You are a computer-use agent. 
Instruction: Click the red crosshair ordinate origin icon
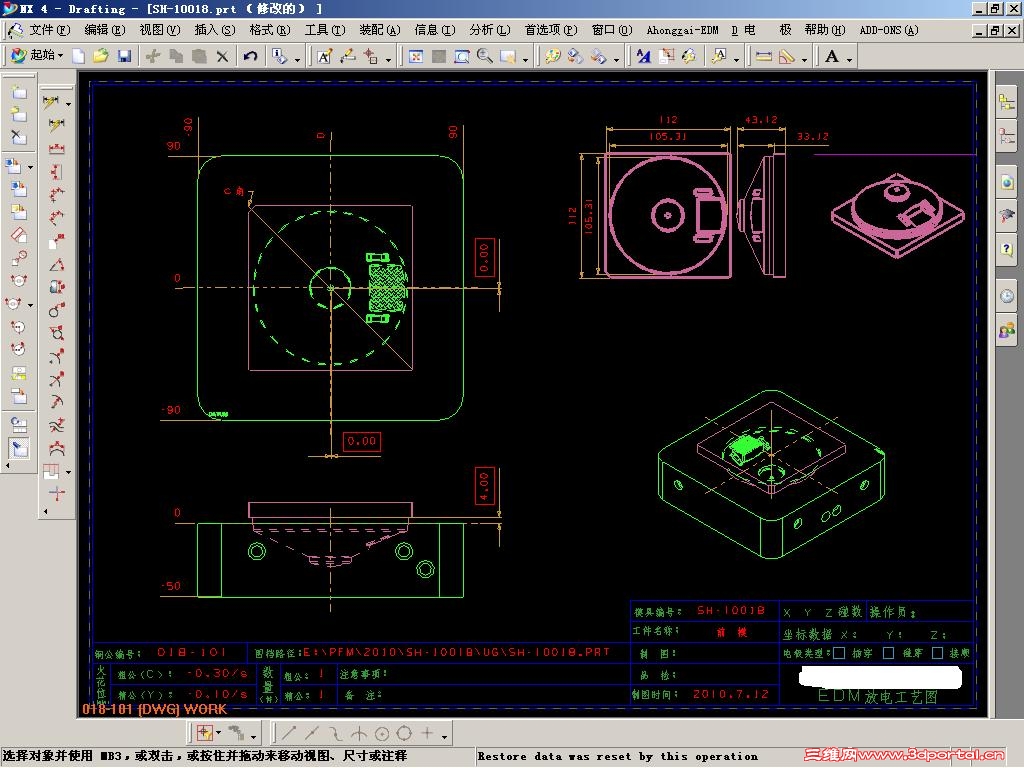point(57,494)
